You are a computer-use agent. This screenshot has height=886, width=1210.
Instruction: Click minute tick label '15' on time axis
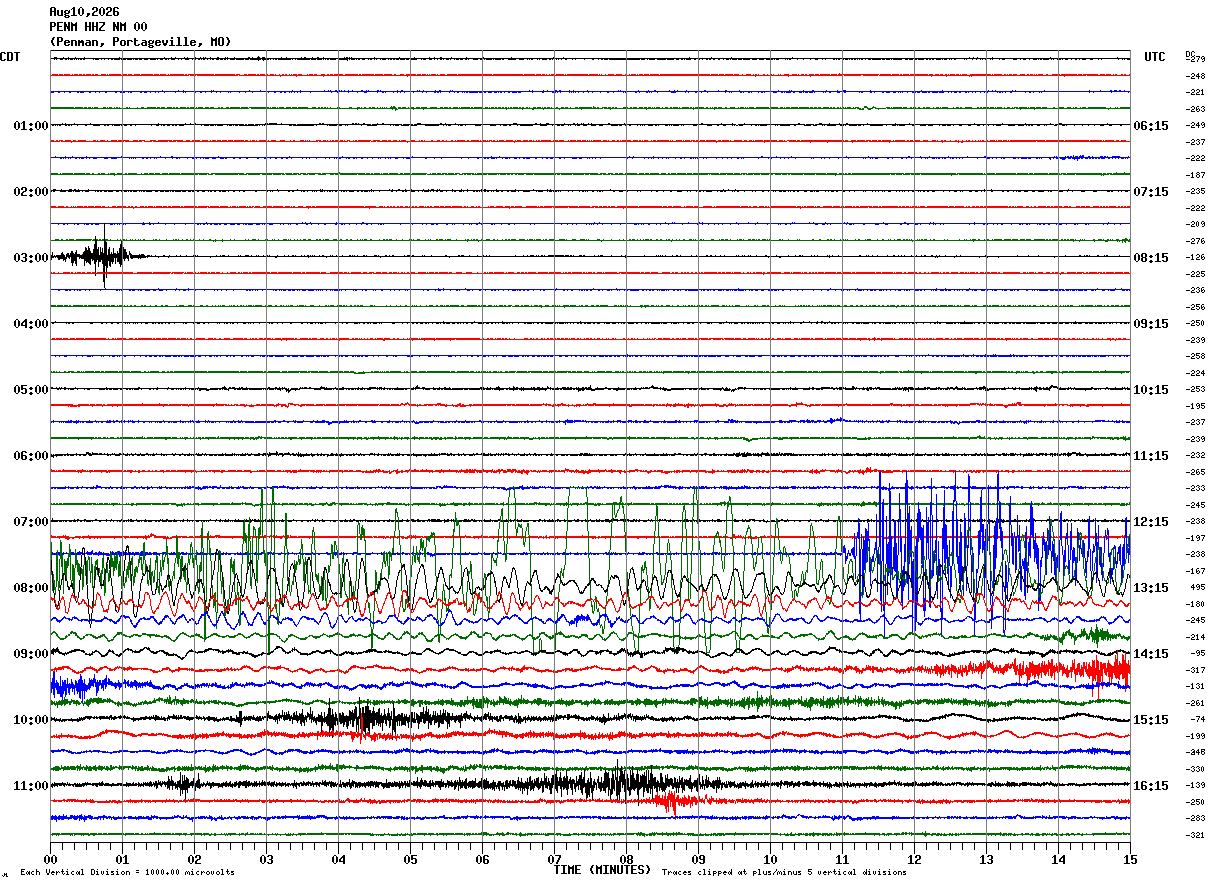click(1131, 859)
